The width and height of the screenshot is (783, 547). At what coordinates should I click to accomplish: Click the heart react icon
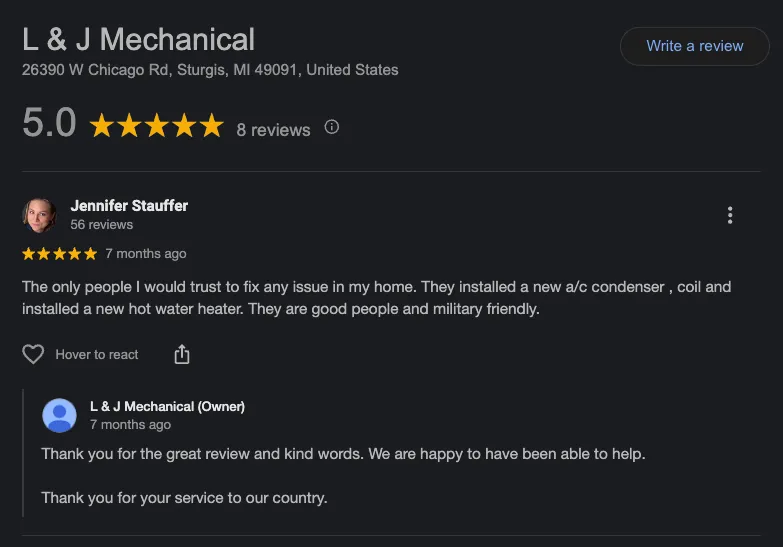pos(33,354)
